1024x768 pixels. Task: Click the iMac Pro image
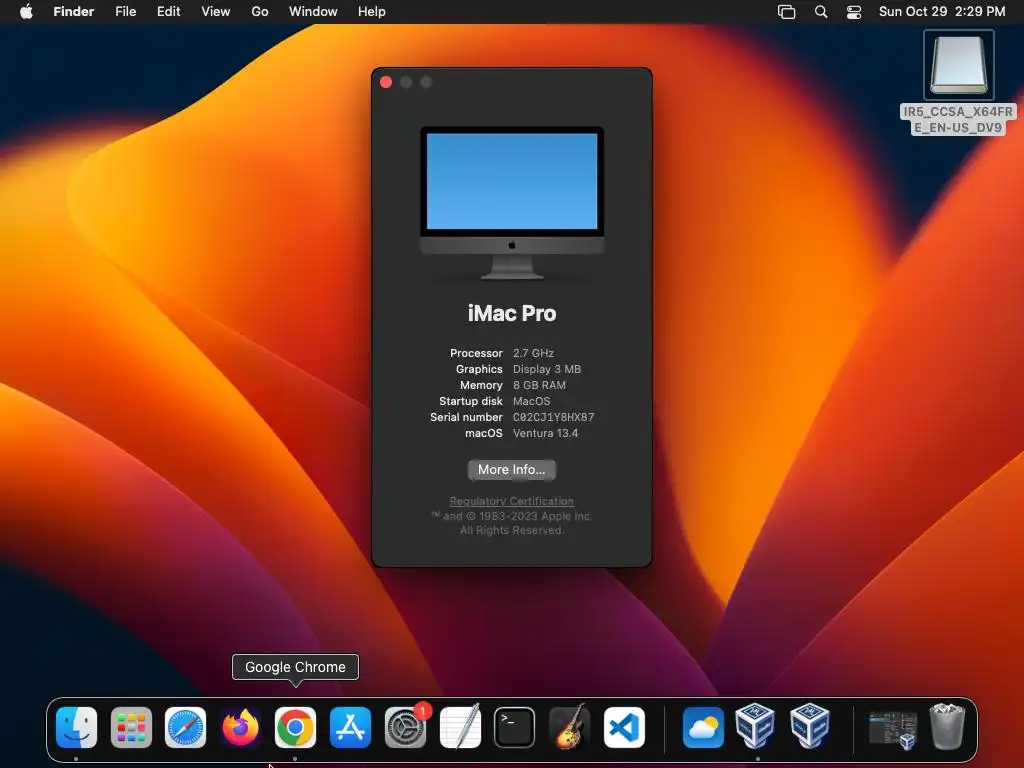coord(511,203)
